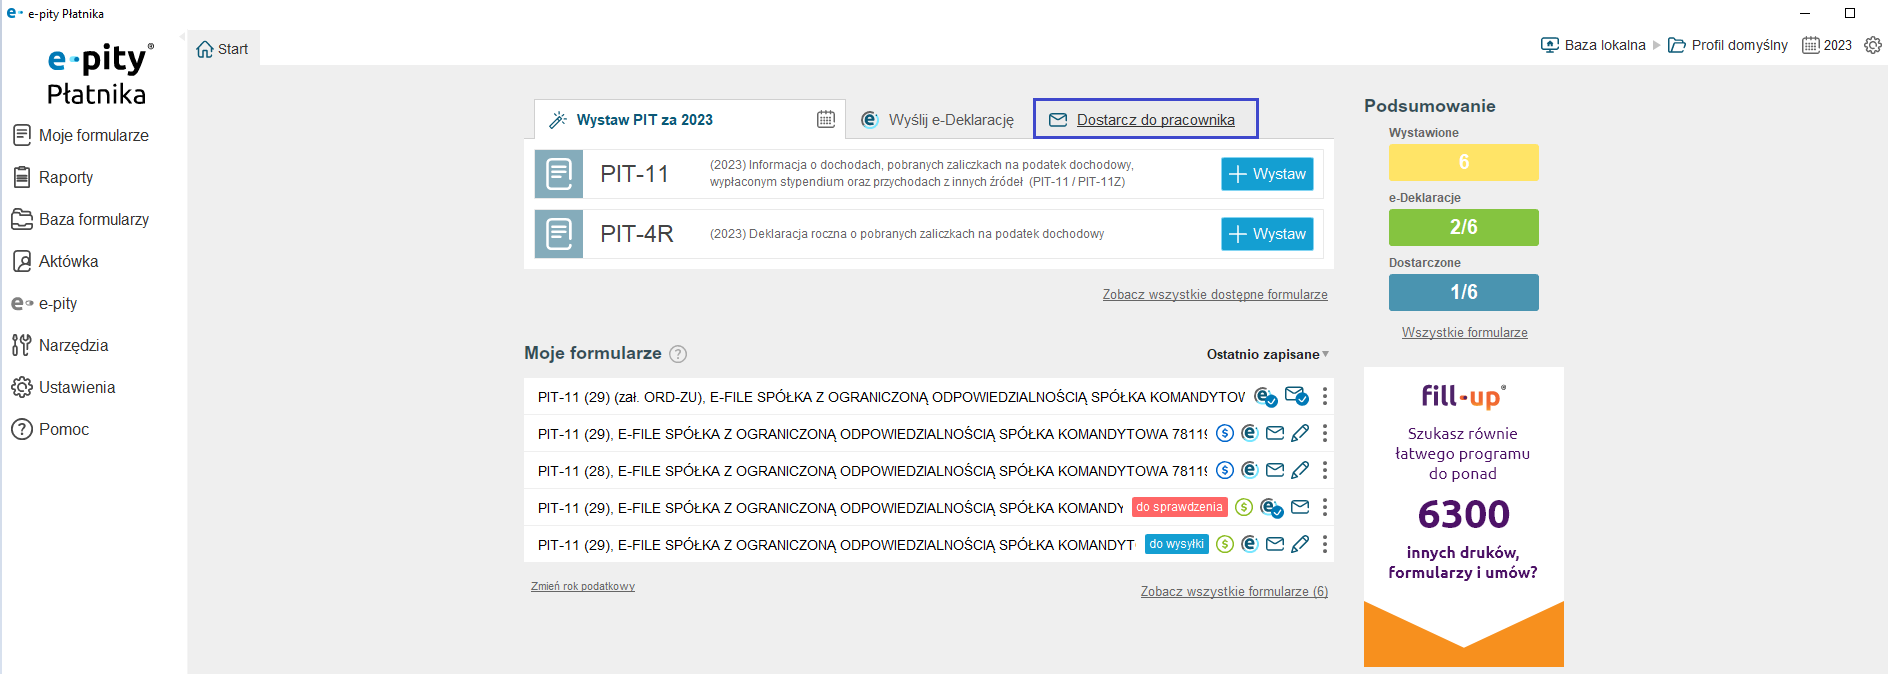1888x674 pixels.
Task: Click the calendar icon in Wystaw PIT tab
Action: (826, 119)
